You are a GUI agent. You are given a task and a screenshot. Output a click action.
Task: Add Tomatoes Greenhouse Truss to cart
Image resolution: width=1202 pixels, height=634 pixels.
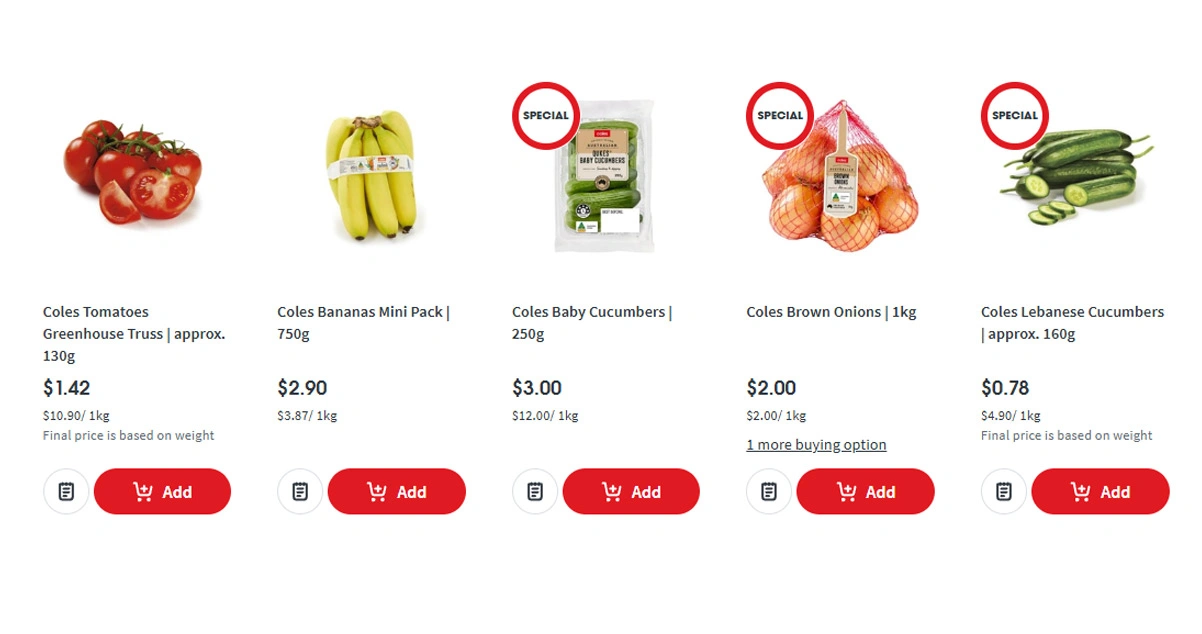click(162, 491)
